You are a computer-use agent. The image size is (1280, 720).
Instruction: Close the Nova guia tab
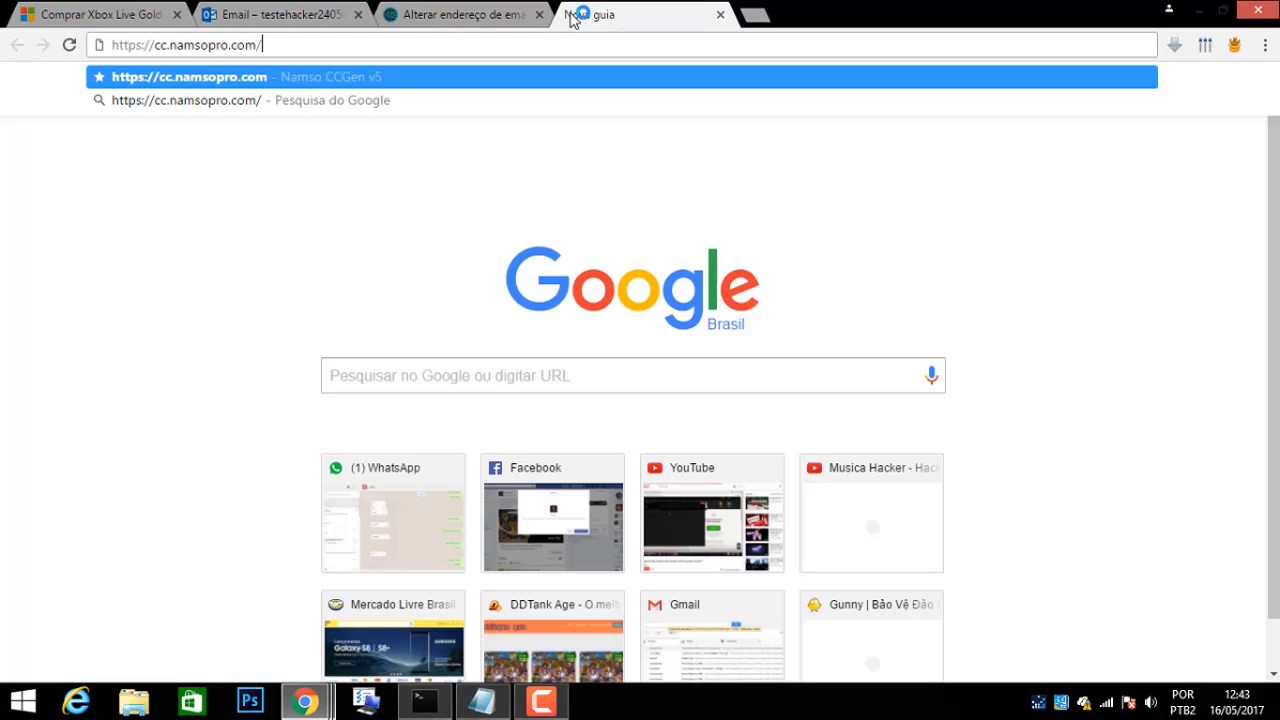coord(720,15)
